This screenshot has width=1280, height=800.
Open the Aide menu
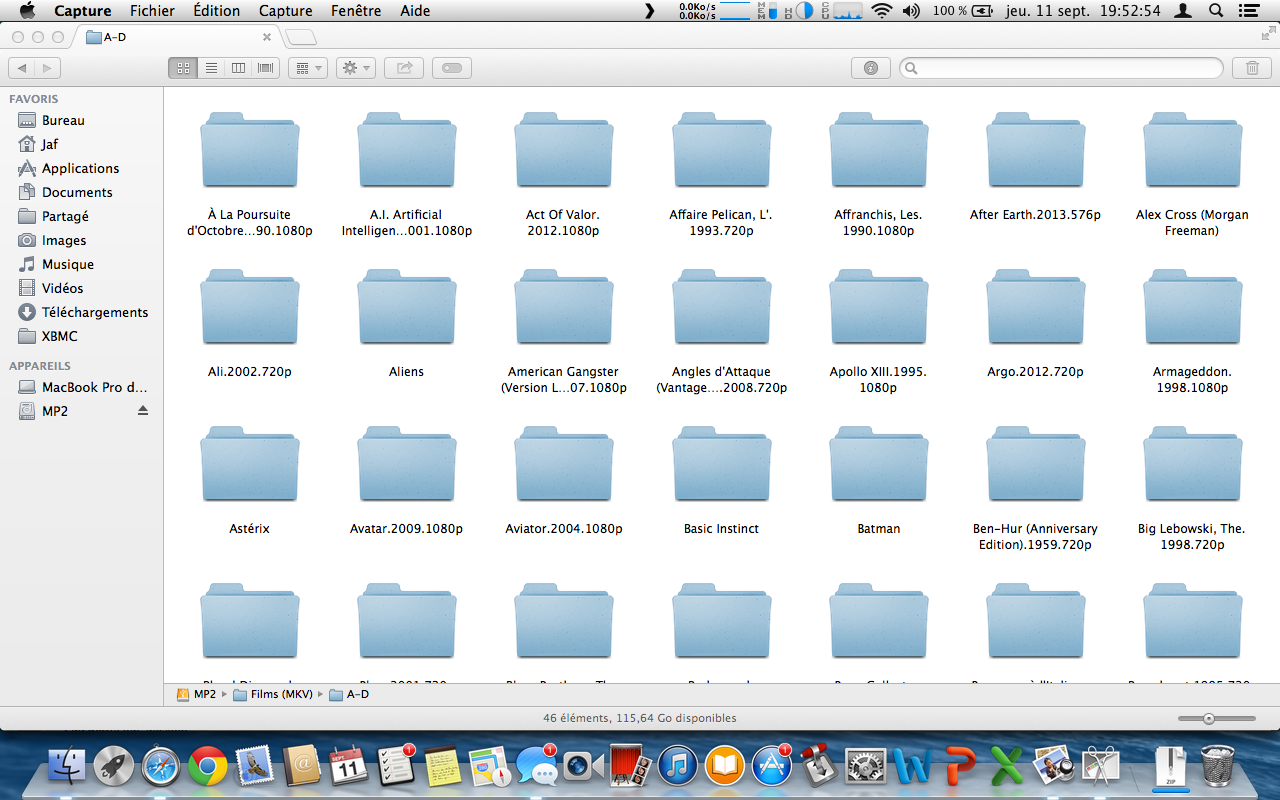pos(415,11)
